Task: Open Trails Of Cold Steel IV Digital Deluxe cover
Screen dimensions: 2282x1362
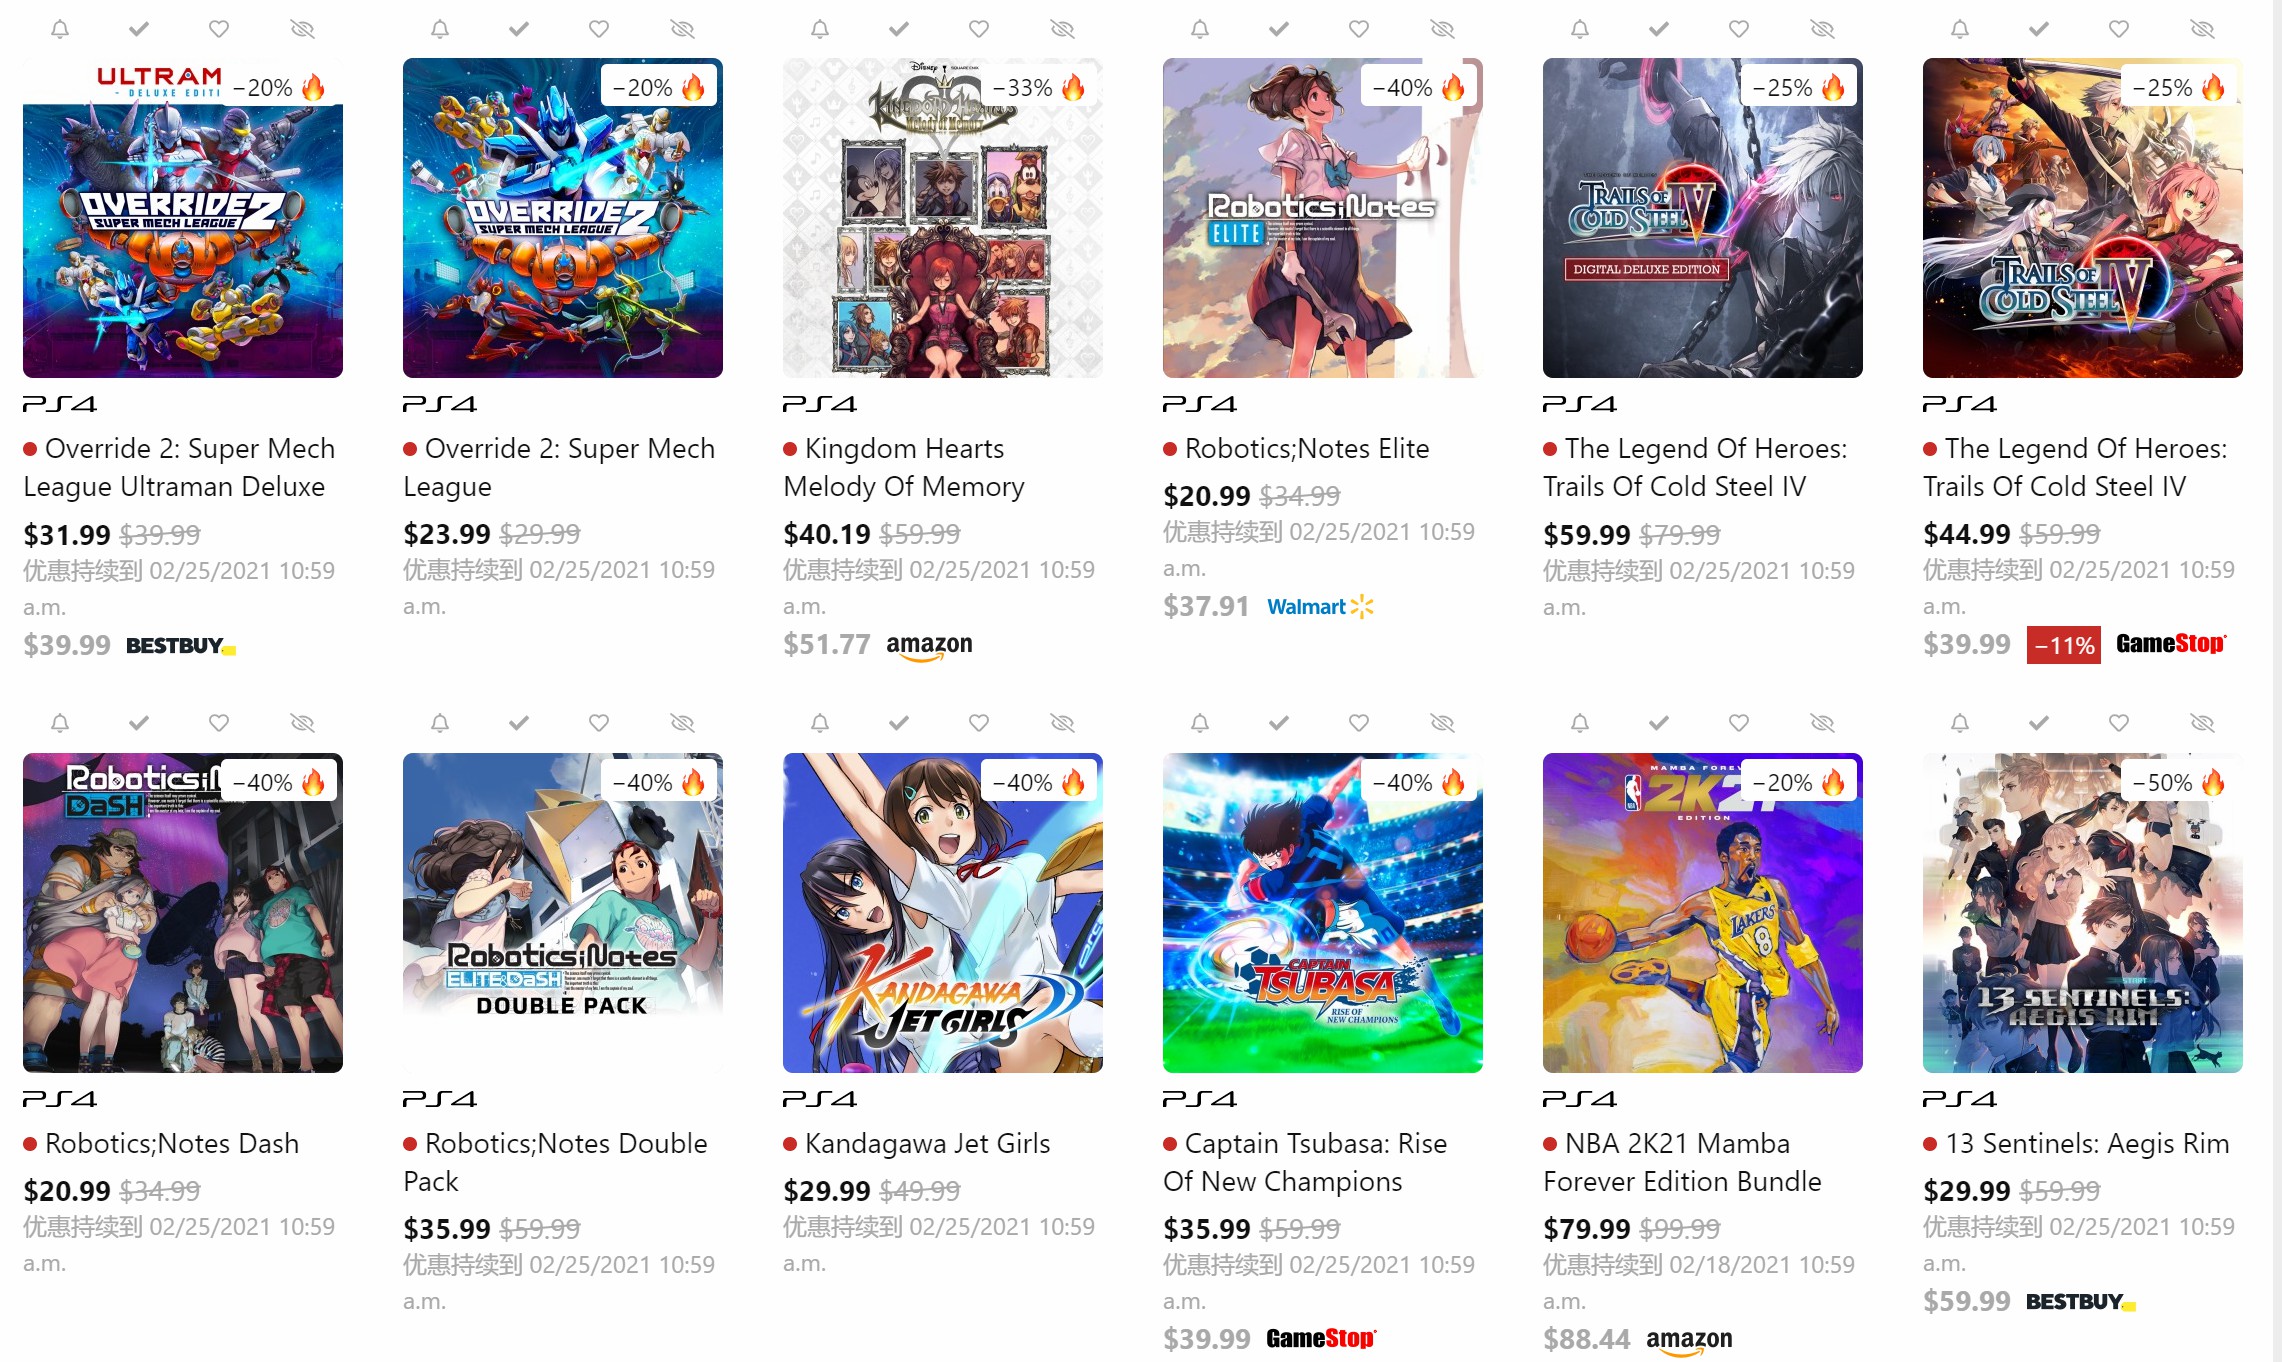Action: tap(1703, 218)
